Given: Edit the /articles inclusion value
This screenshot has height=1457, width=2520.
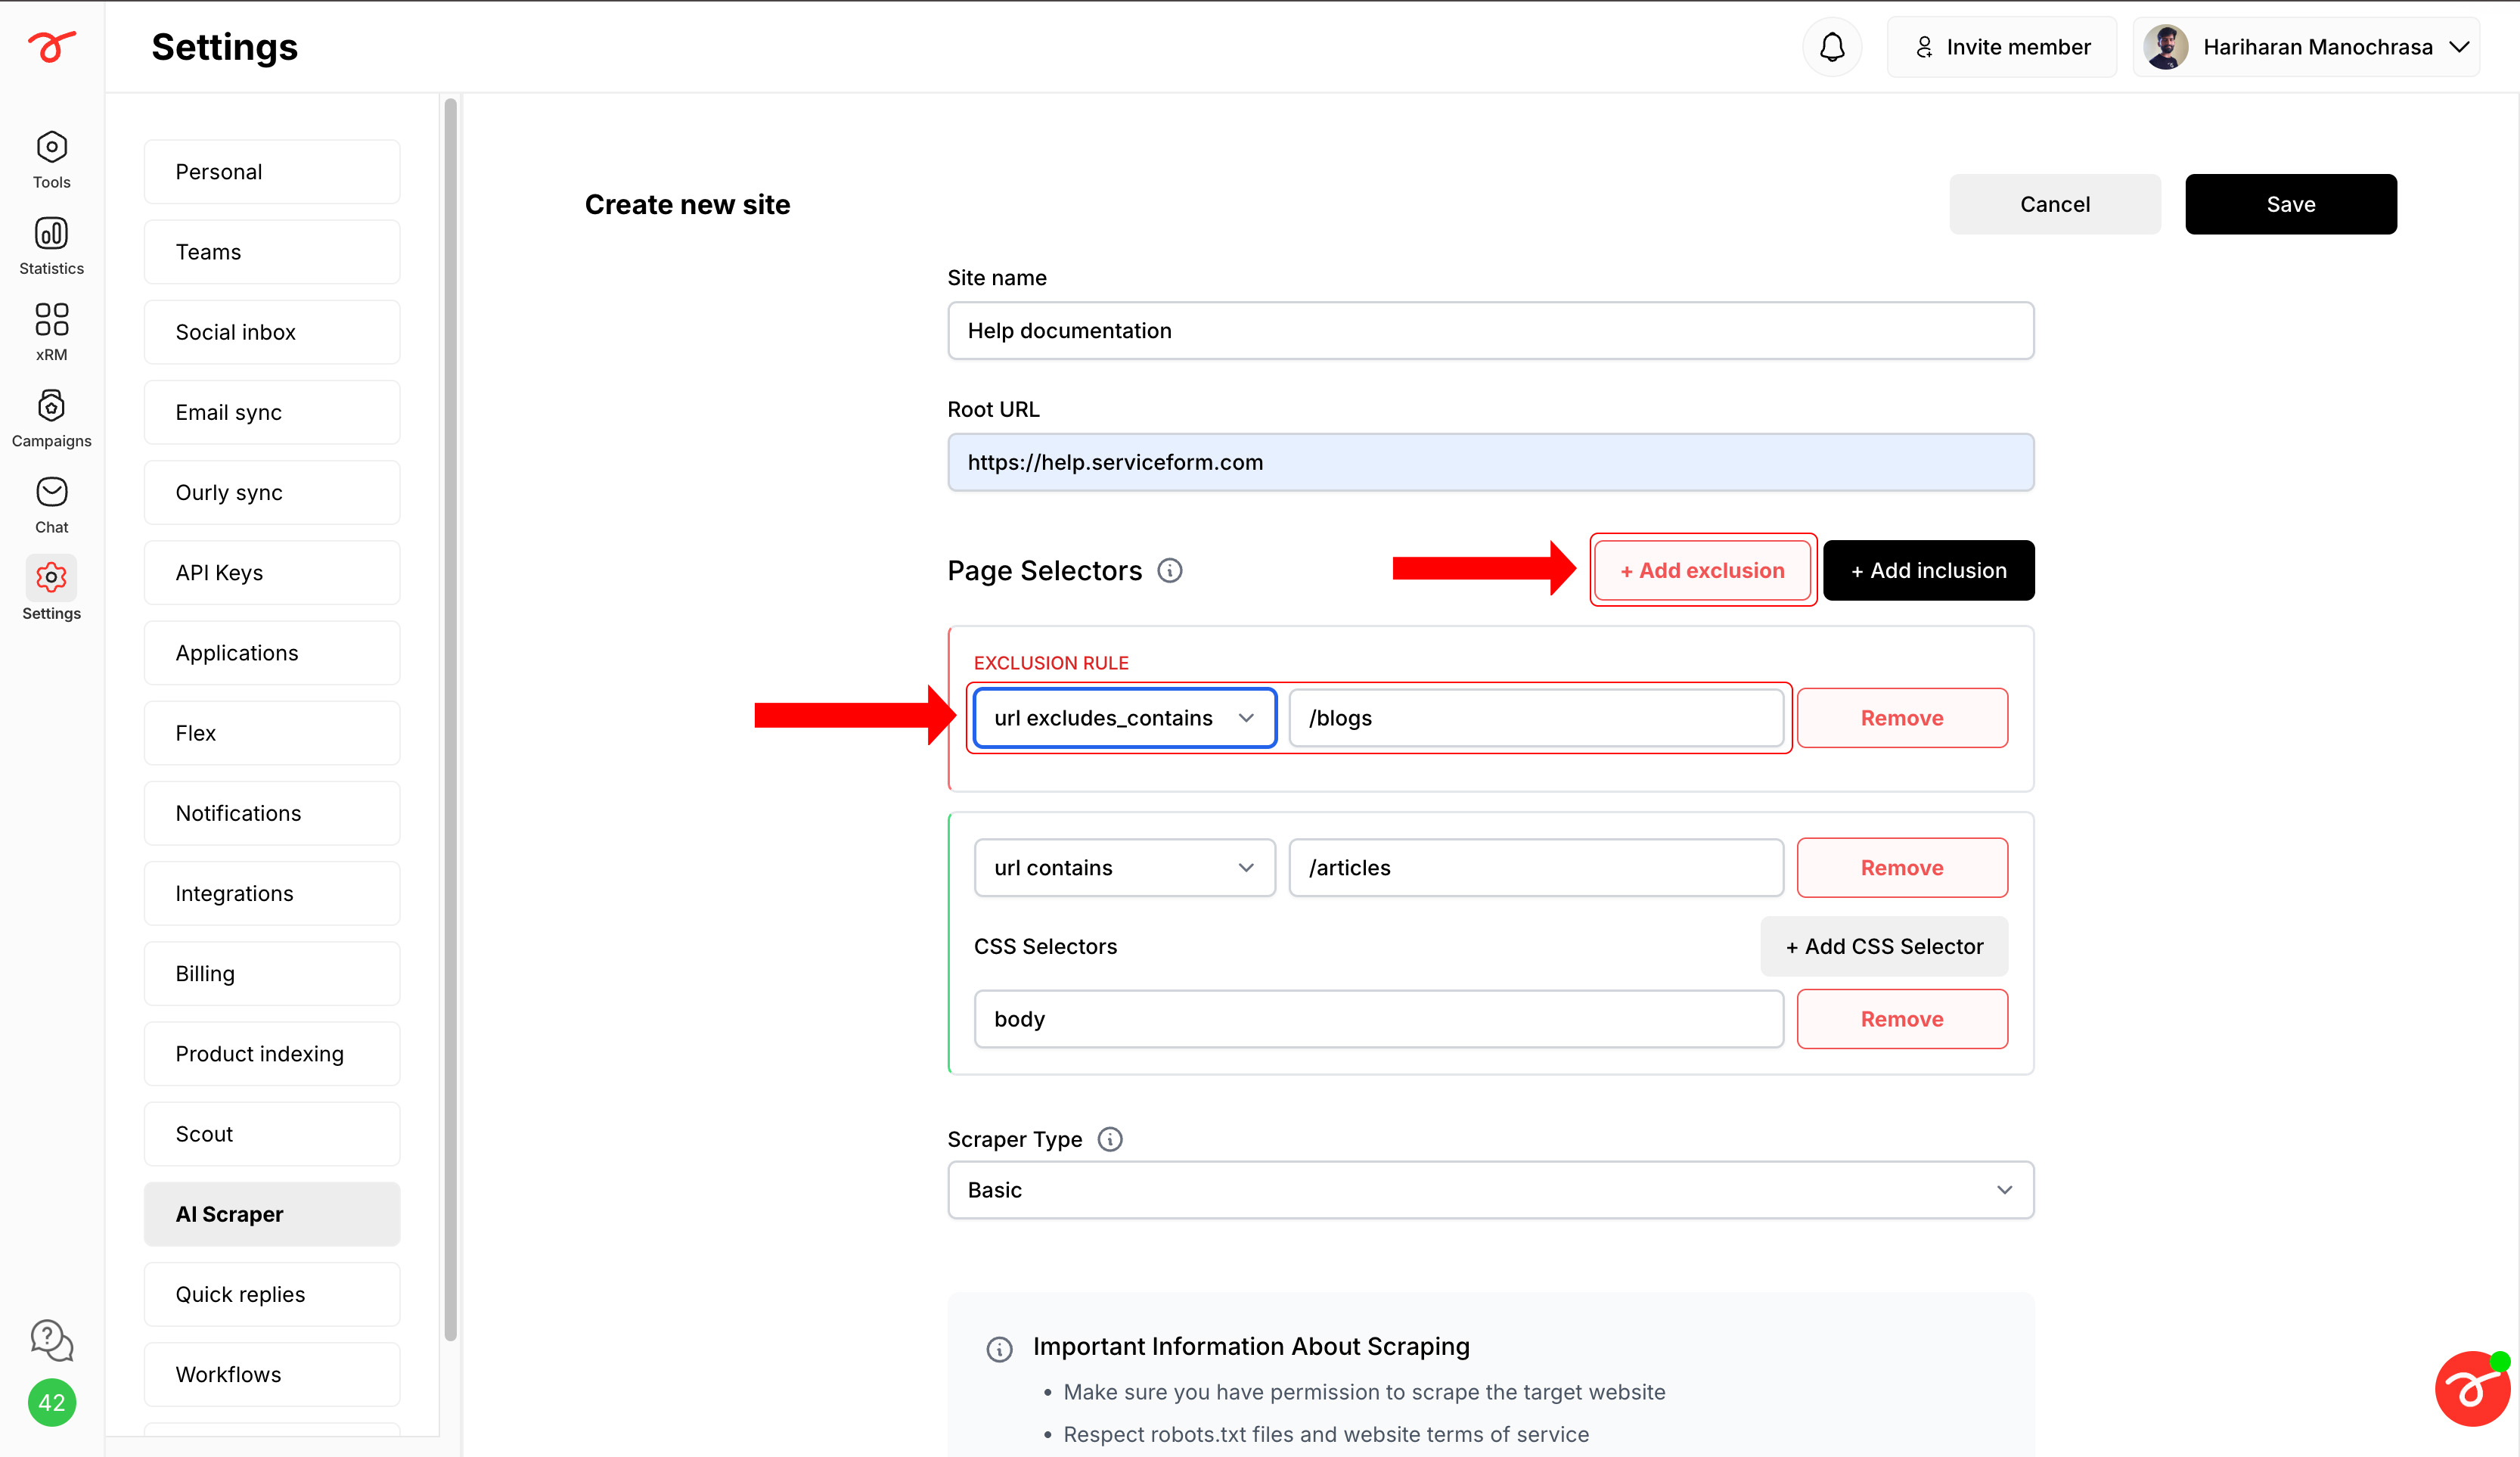Looking at the screenshot, I should 1536,867.
